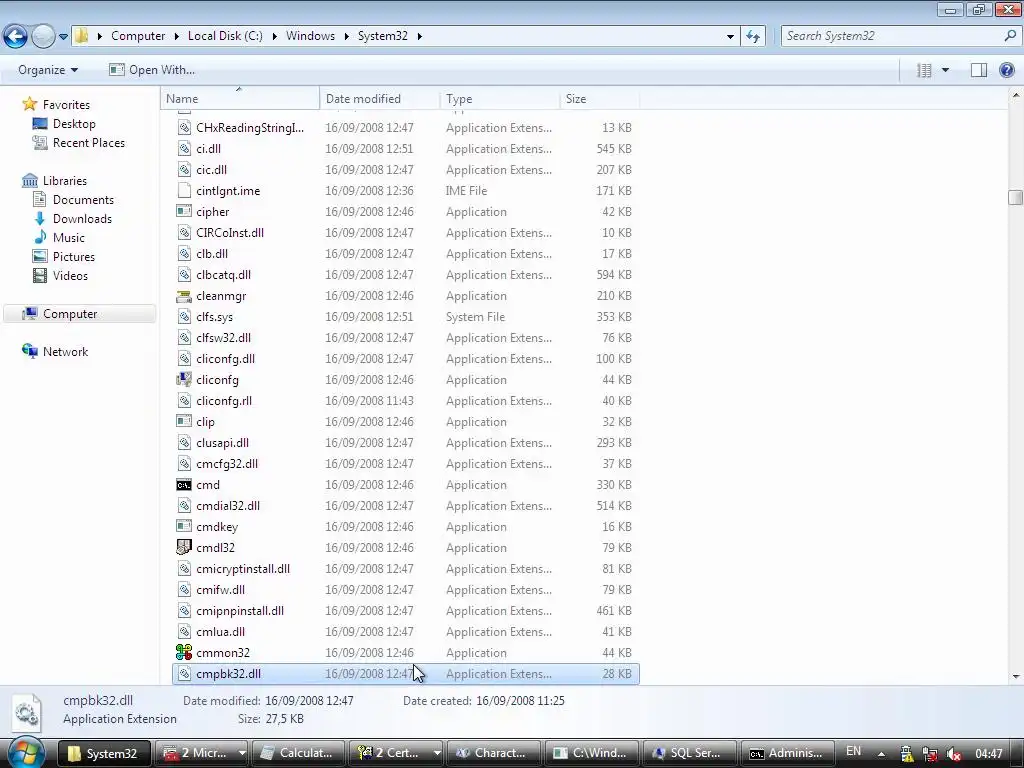This screenshot has height=768, width=1024.
Task: Click the EN language indicator
Action: click(854, 752)
